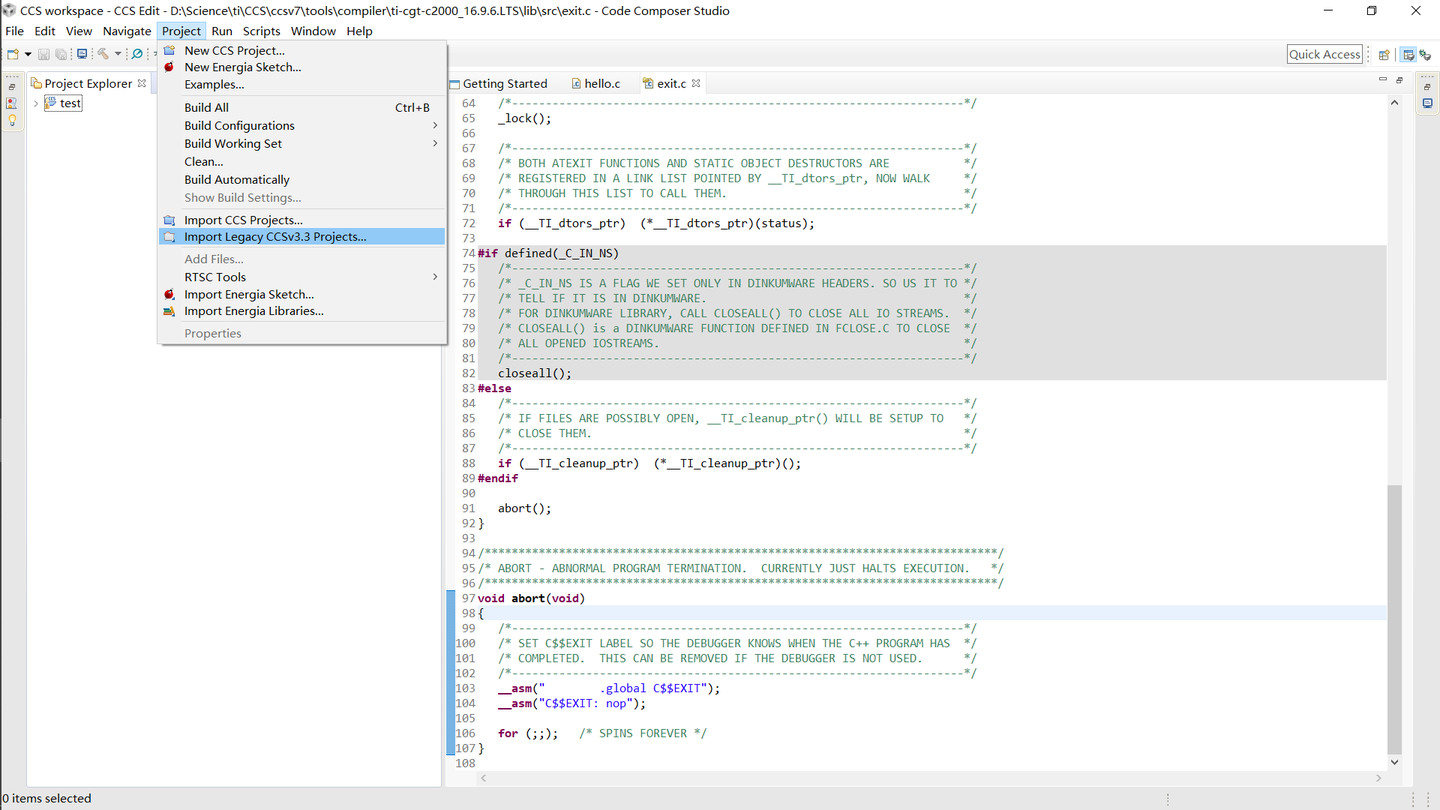This screenshot has width=1440, height=810.
Task: Expand the RTSC Tools submenu
Action: (301, 277)
